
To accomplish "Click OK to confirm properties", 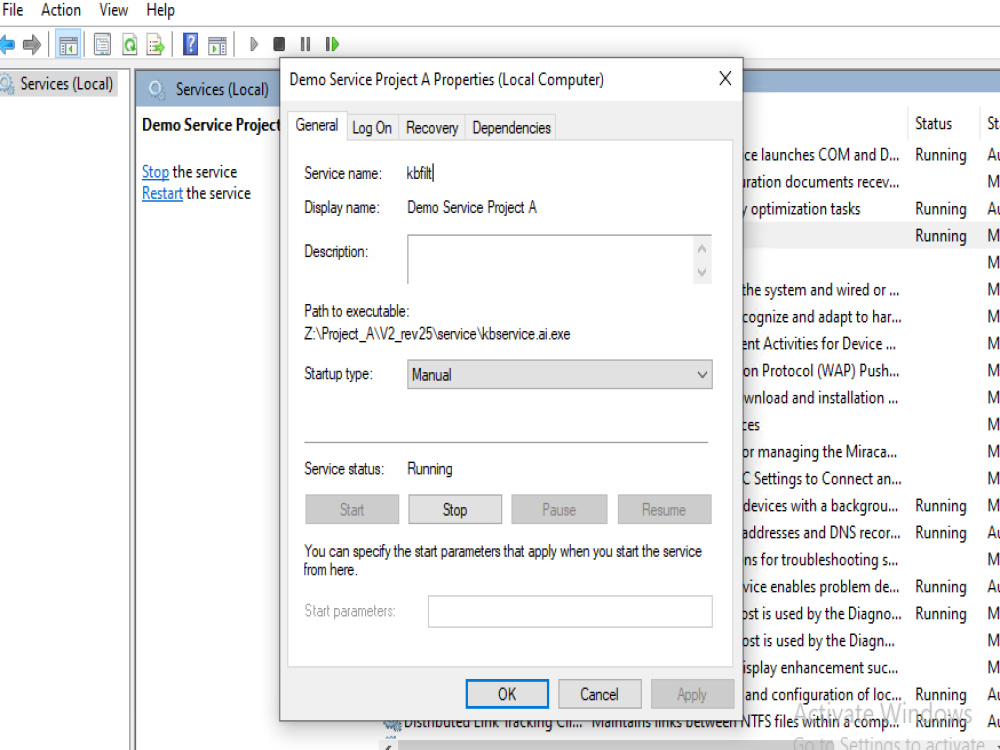I will (x=507, y=694).
